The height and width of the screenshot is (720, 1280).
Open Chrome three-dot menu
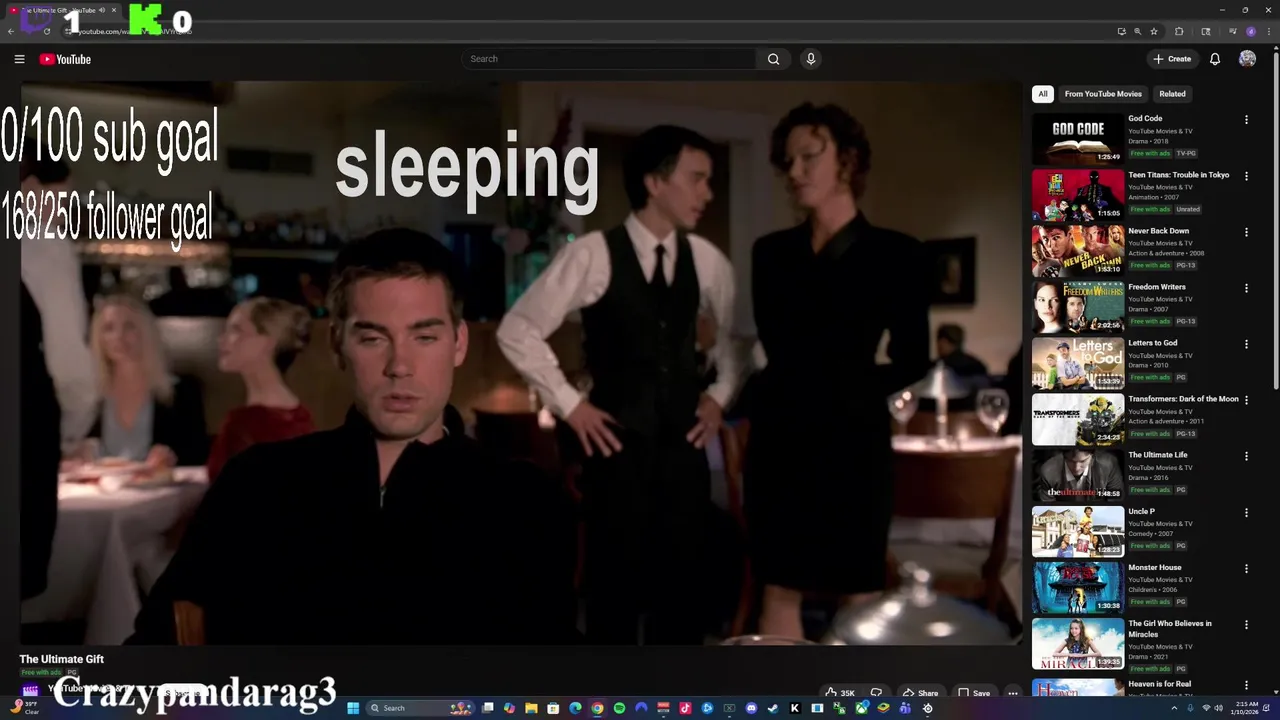click(1268, 31)
